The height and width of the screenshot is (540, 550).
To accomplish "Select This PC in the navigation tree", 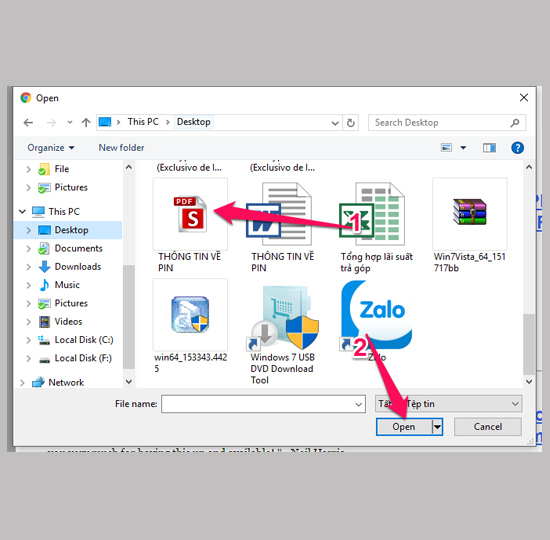I will 64,212.
